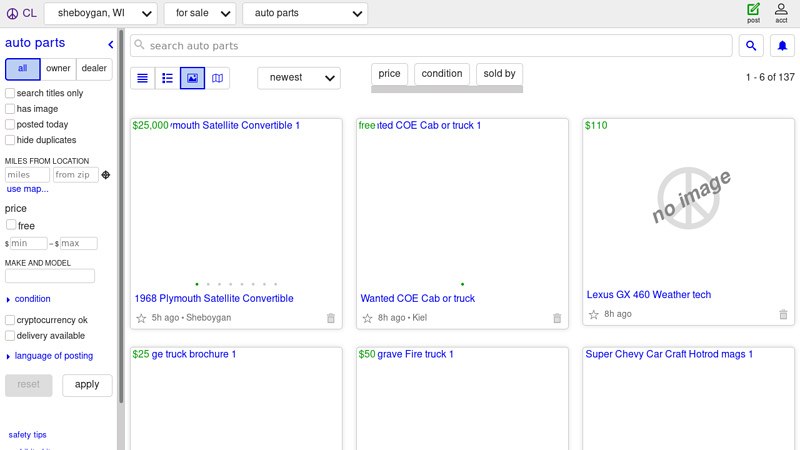The height and width of the screenshot is (450, 800).
Task: Open the sheboygan, WI location dropdown
Action: tap(100, 13)
